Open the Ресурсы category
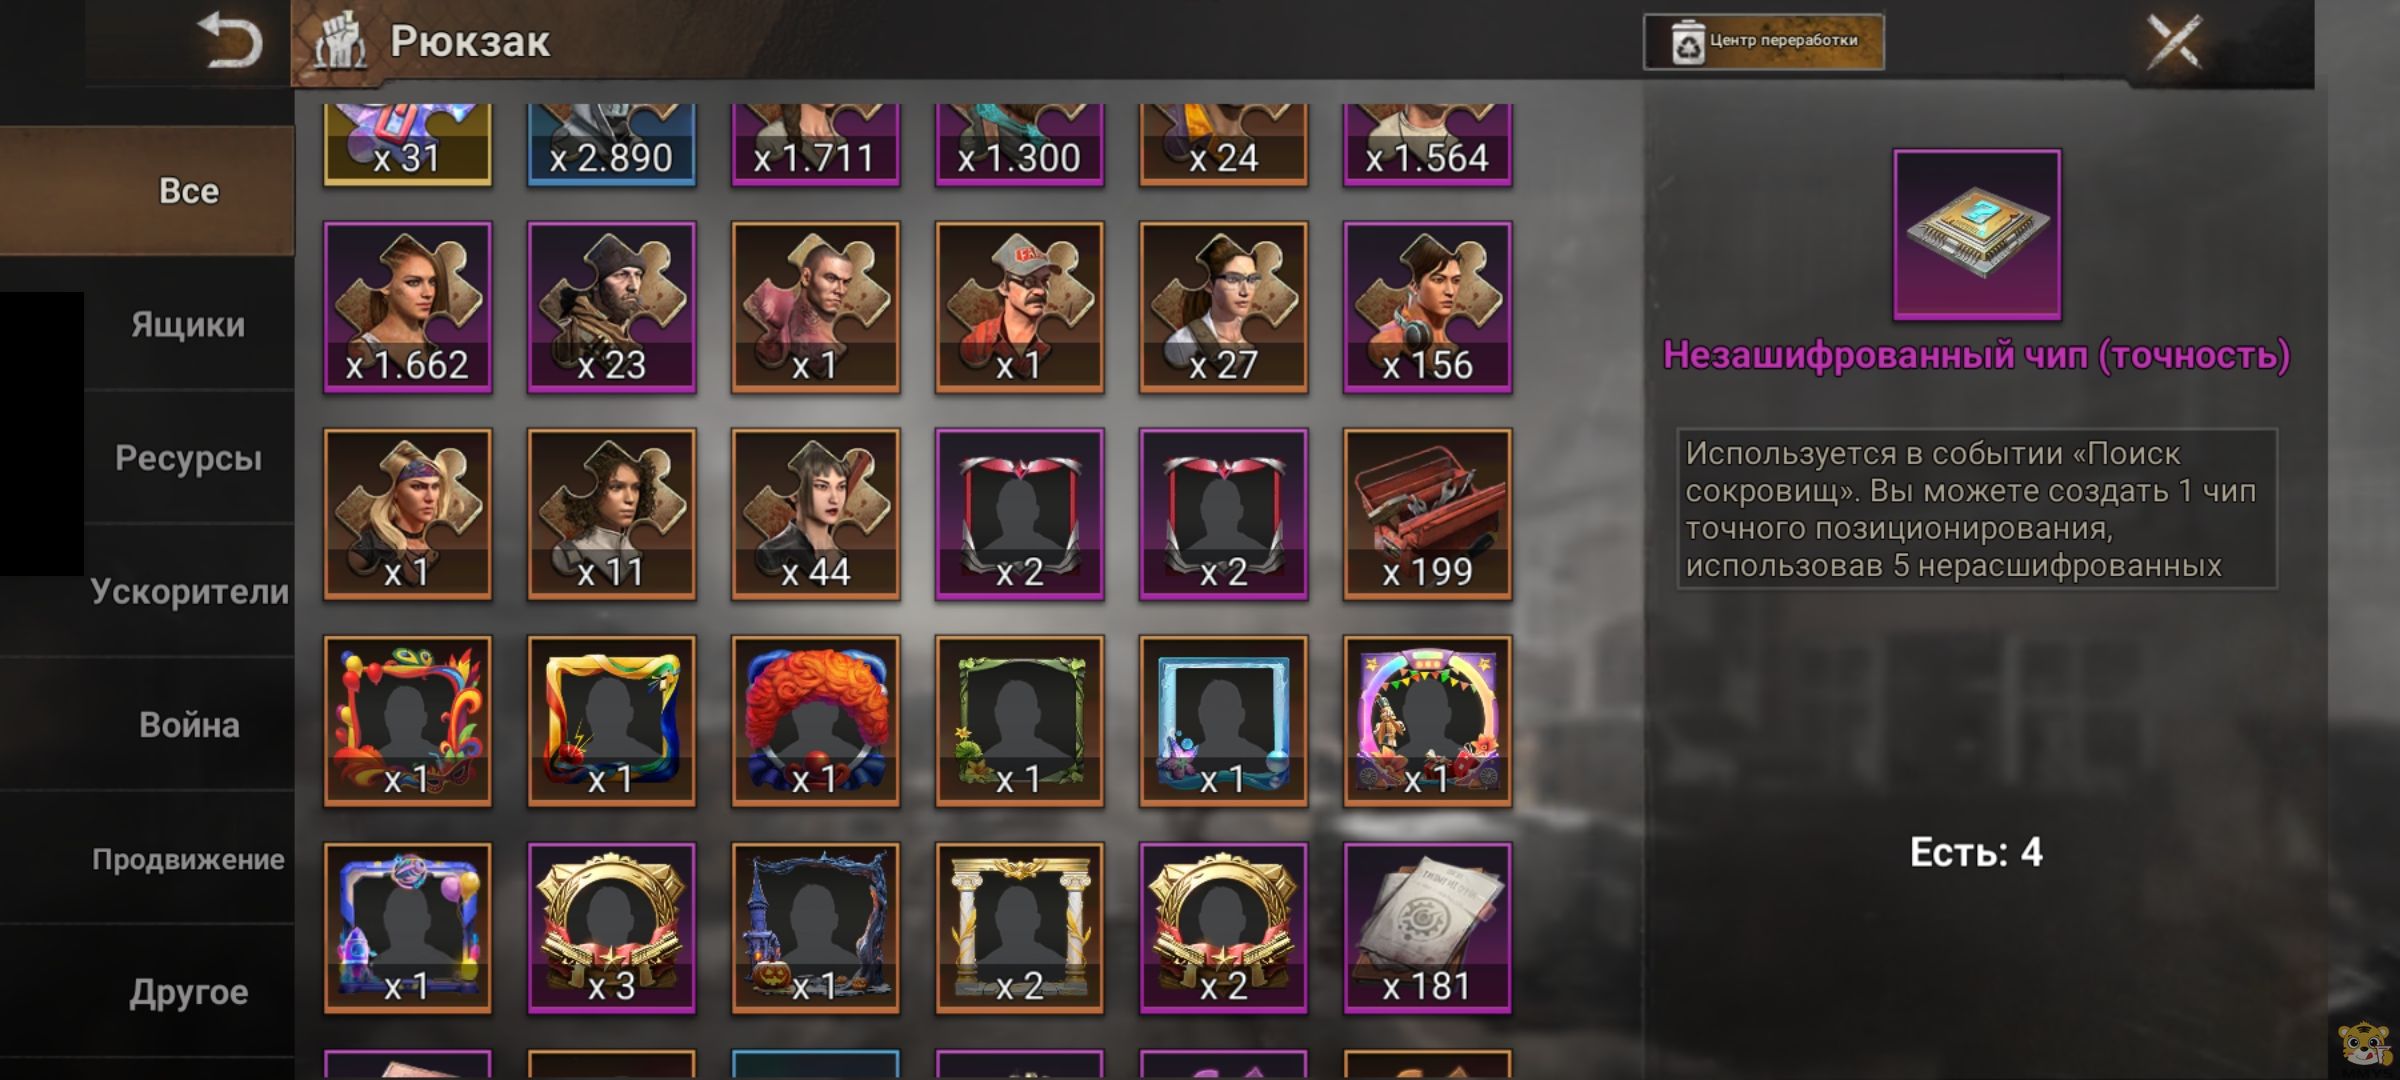The image size is (2400, 1080). tap(188, 458)
